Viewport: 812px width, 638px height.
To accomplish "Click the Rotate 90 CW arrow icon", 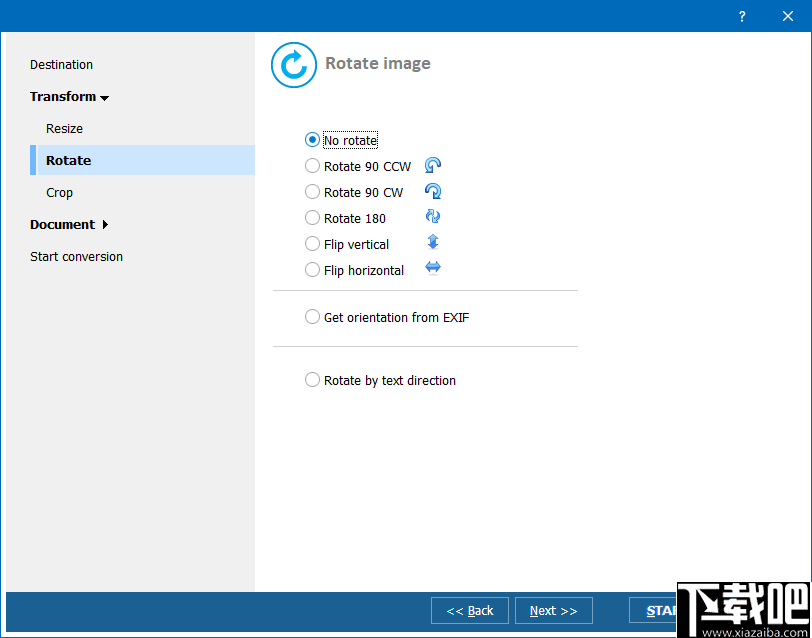I will [x=433, y=191].
